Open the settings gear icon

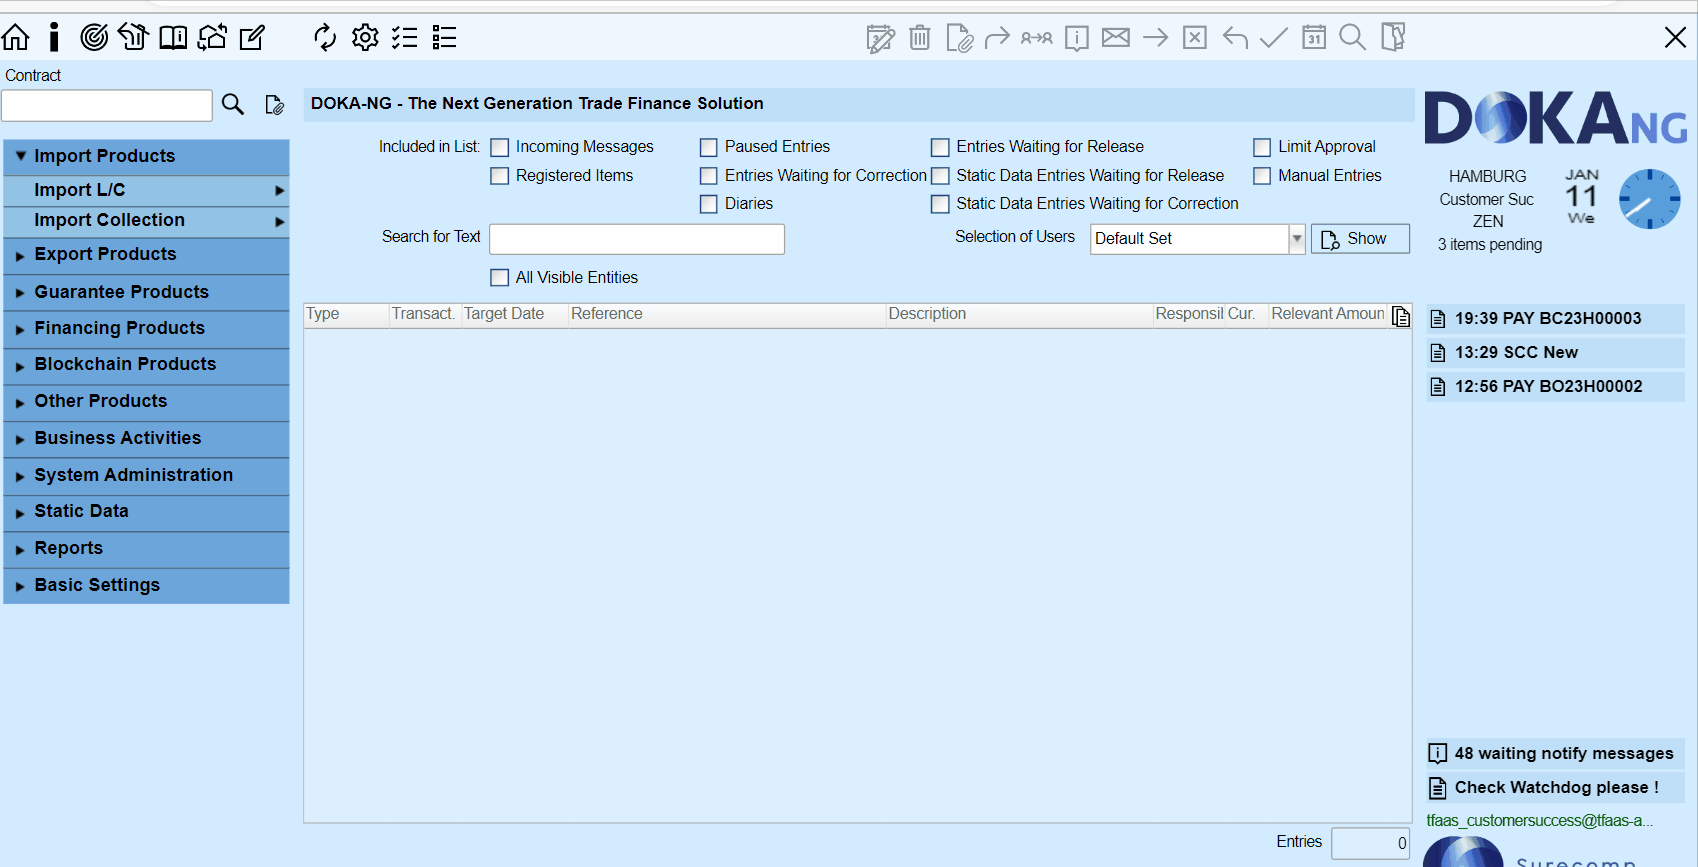click(x=365, y=38)
